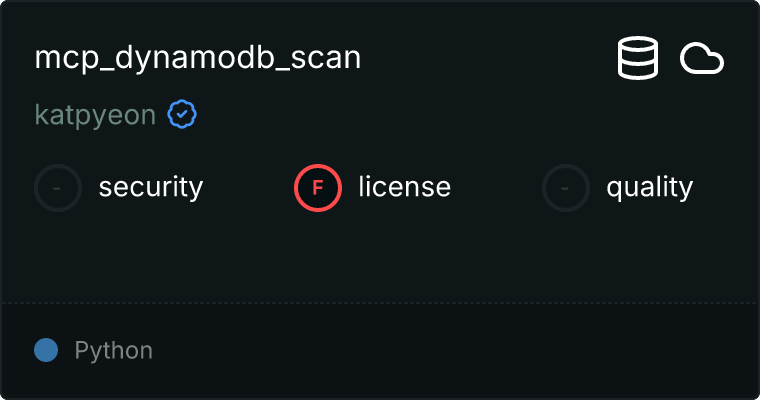This screenshot has width=760, height=400.
Task: Click the gap between license and quality
Action: click(496, 187)
